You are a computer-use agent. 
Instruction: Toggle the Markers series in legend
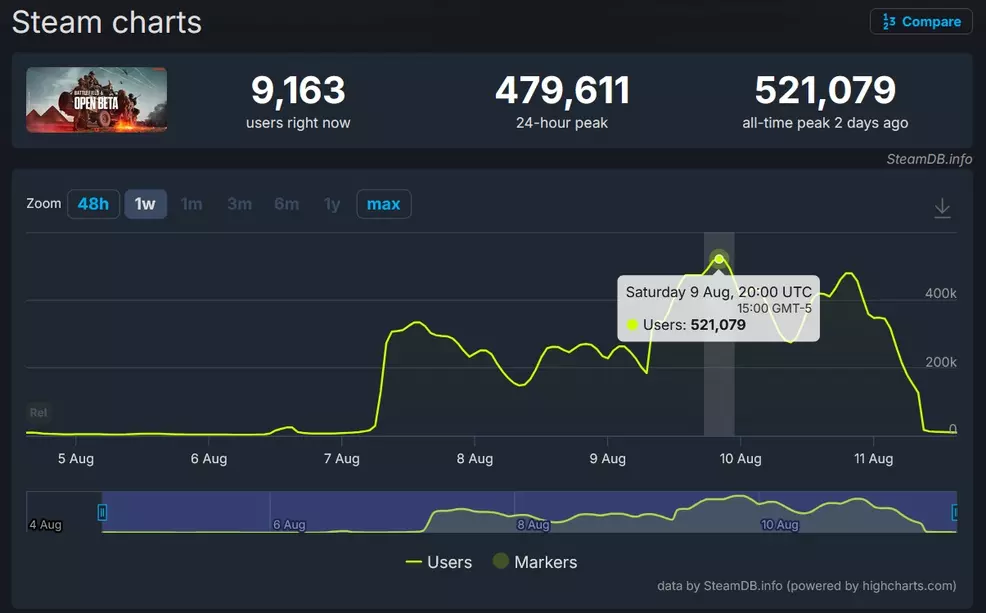535,561
